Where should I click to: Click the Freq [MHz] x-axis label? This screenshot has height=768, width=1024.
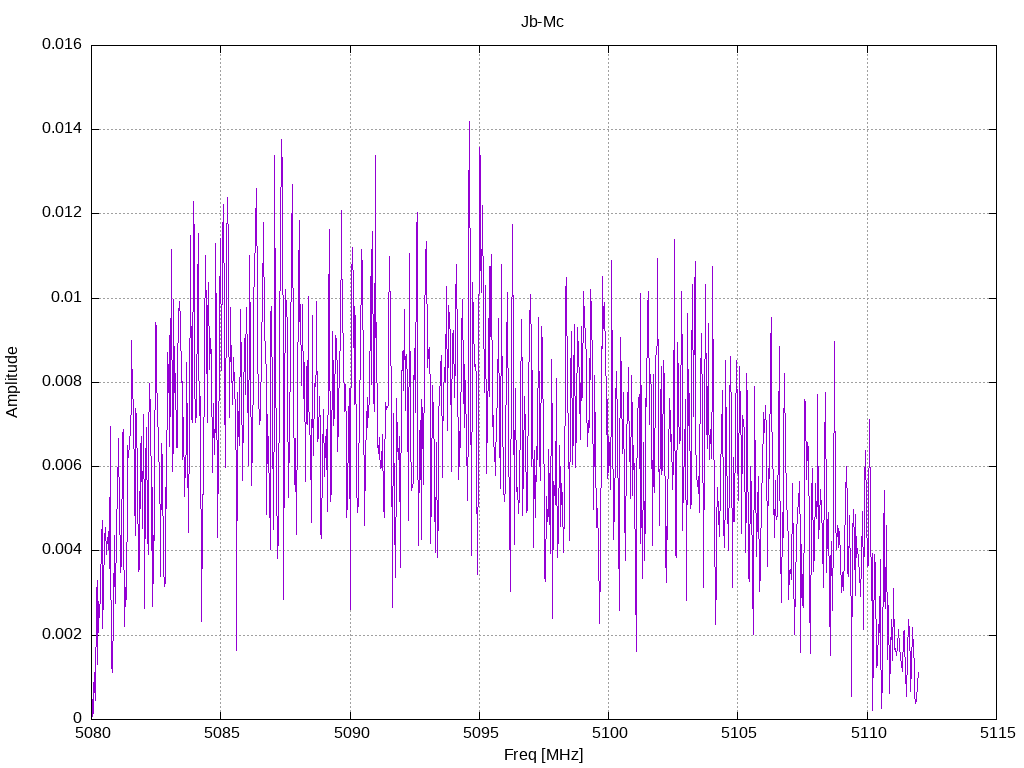[x=543, y=755]
